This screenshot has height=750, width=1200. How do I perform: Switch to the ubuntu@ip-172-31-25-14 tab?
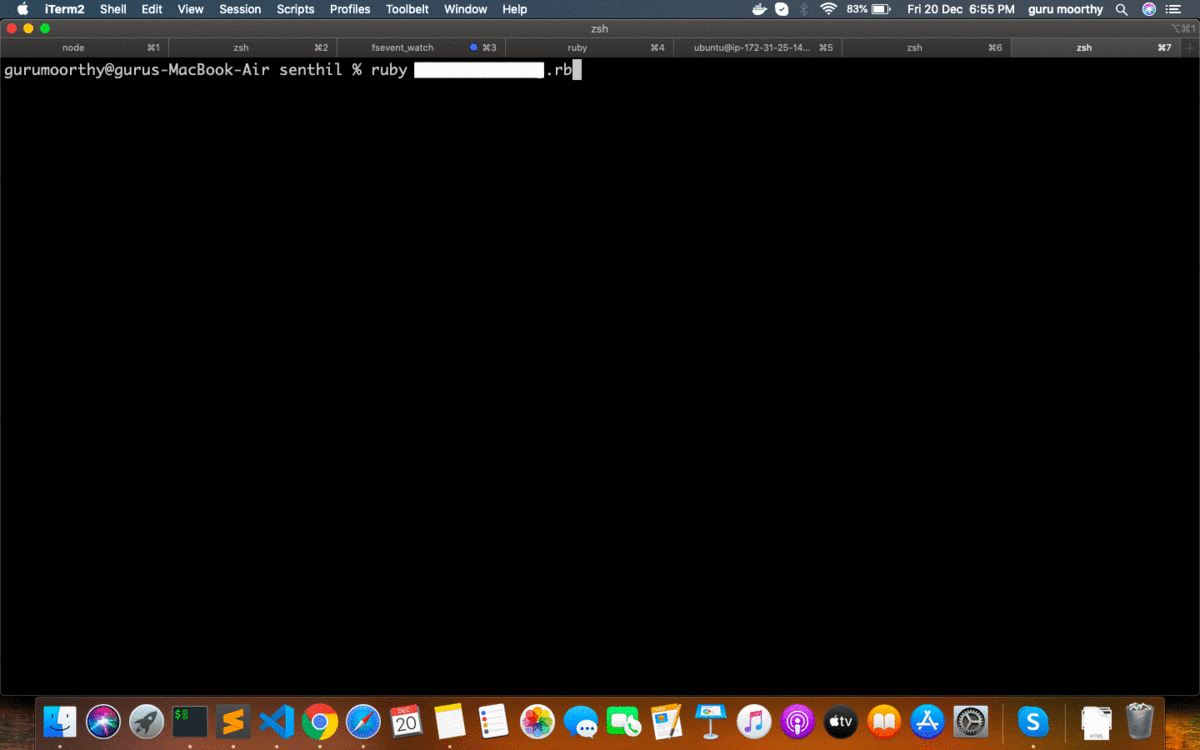757,47
